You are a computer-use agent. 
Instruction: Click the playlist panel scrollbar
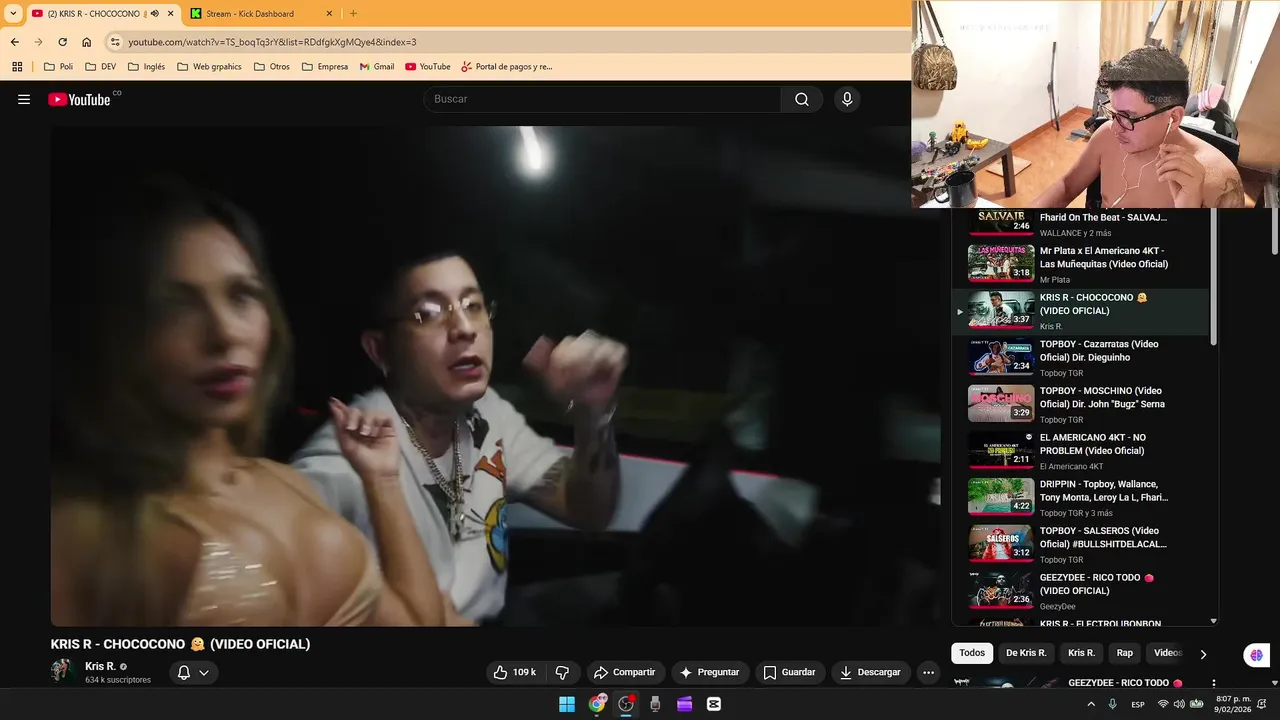[x=1214, y=275]
